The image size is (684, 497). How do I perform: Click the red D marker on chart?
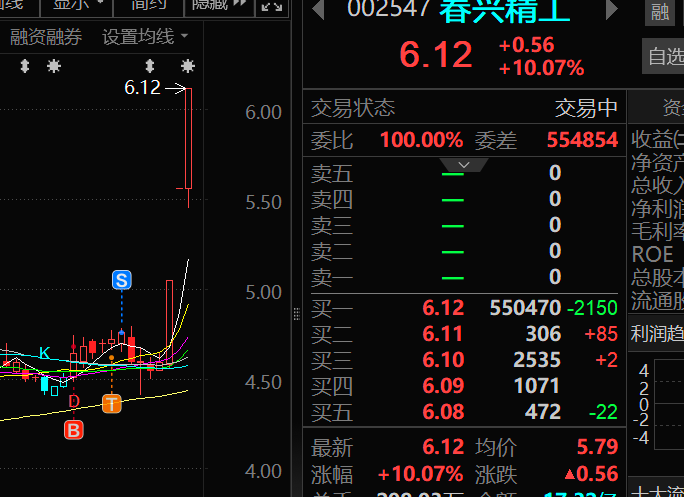pyautogui.click(x=74, y=401)
